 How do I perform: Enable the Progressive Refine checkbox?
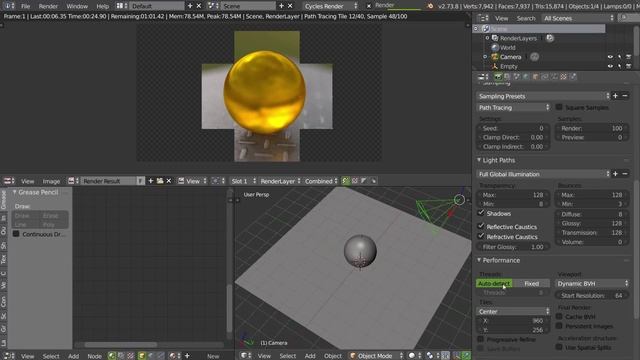(x=481, y=339)
